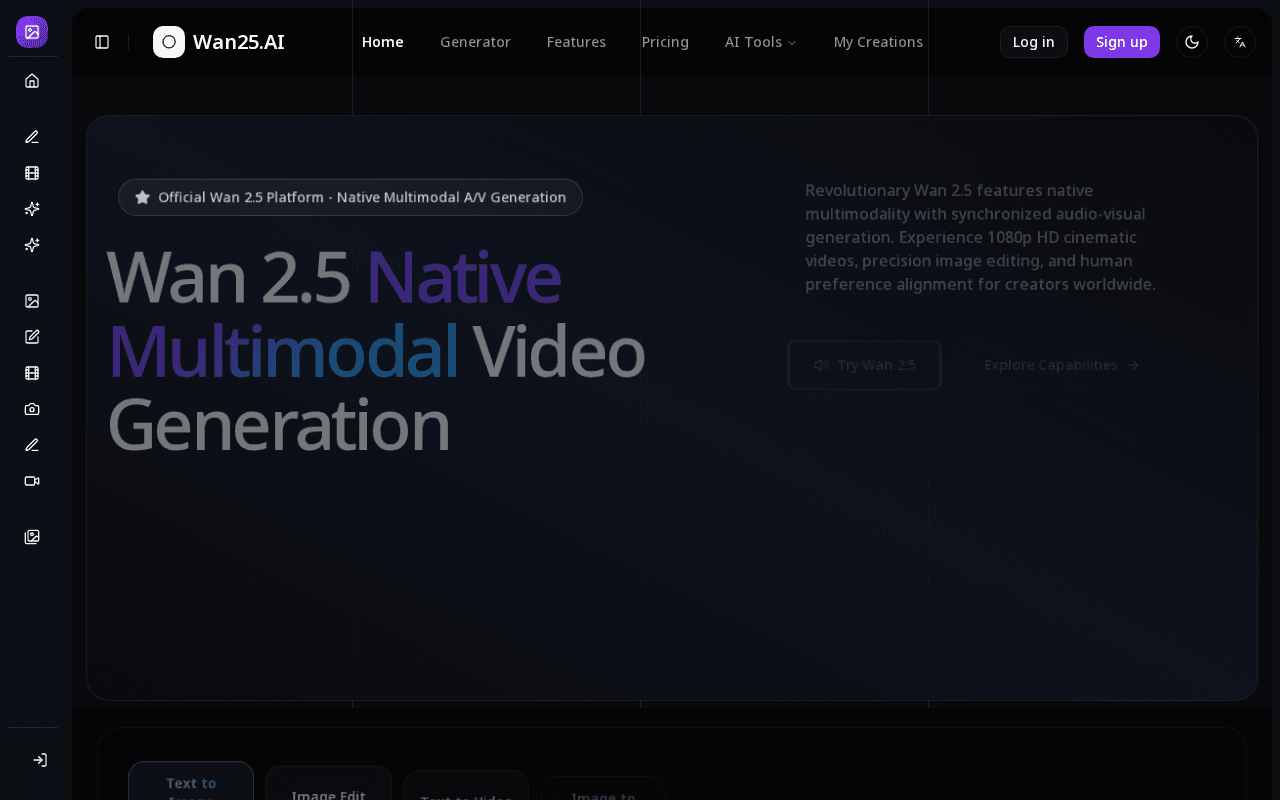Click the Try Wan 2.5 button
The image size is (1280, 800).
click(x=864, y=365)
